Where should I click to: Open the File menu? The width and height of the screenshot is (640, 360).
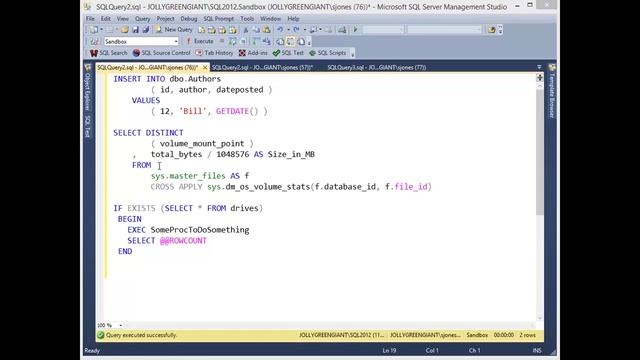point(90,19)
